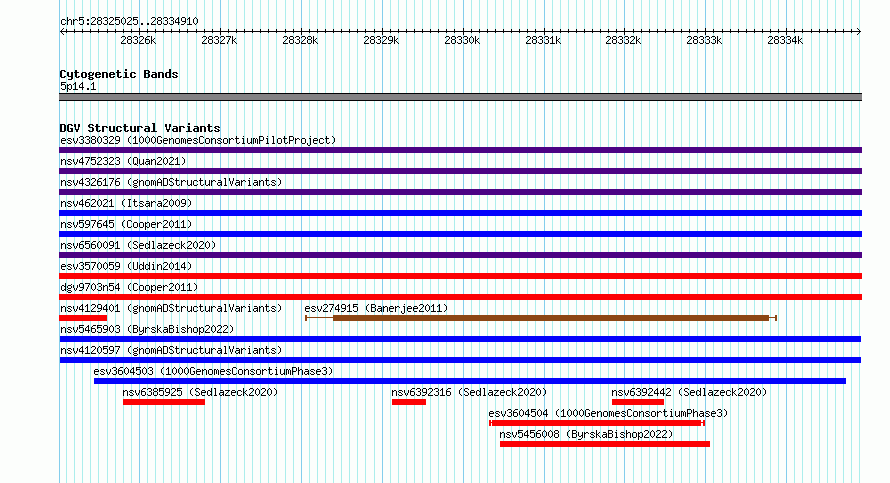Select the red nsv6385925 variant bar
The height and width of the screenshot is (483, 890).
(164, 402)
